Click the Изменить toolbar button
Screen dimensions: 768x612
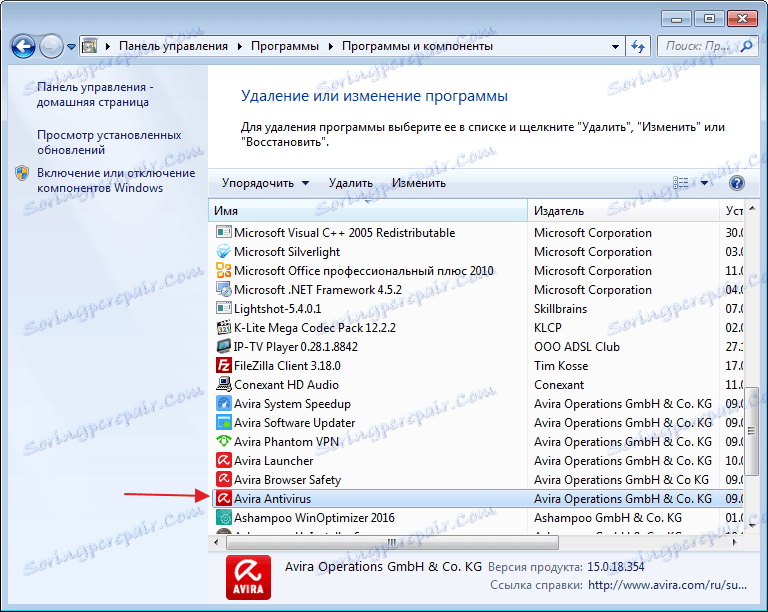pos(419,183)
